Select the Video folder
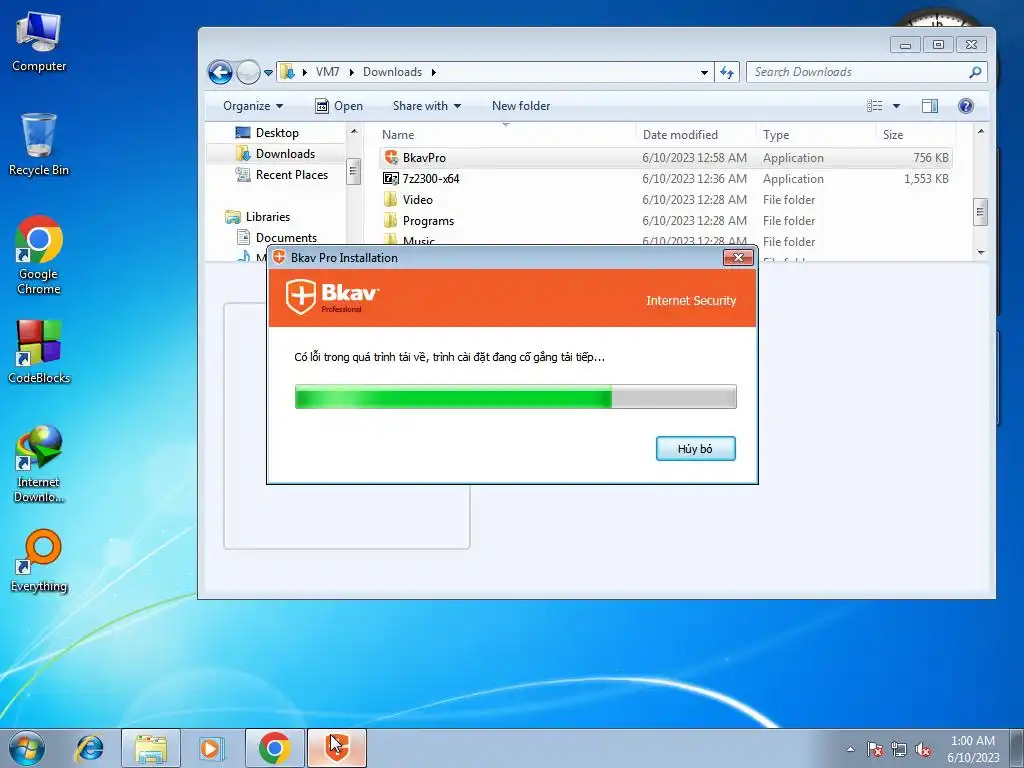Image resolution: width=1024 pixels, height=768 pixels. coord(665,199)
